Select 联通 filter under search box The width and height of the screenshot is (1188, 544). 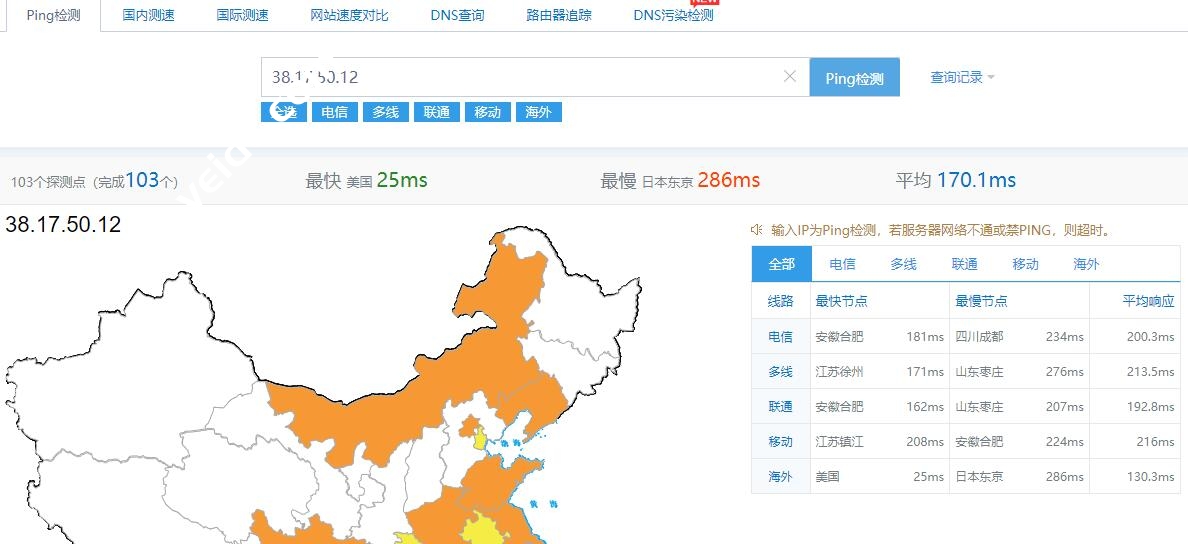436,112
